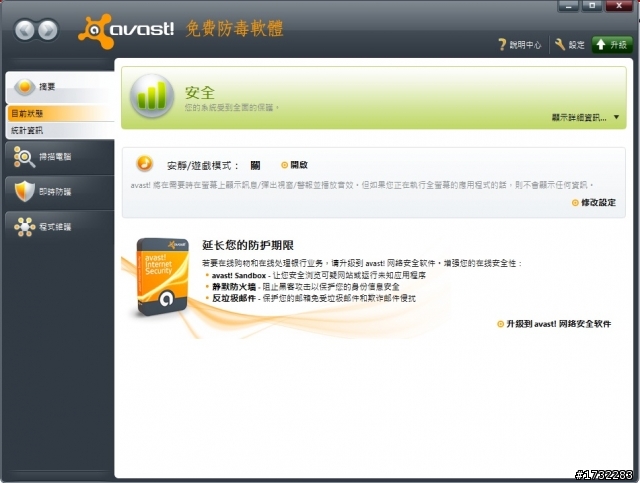640x483 pixels.
Task: Click the green status bars icon
Action: (152, 96)
